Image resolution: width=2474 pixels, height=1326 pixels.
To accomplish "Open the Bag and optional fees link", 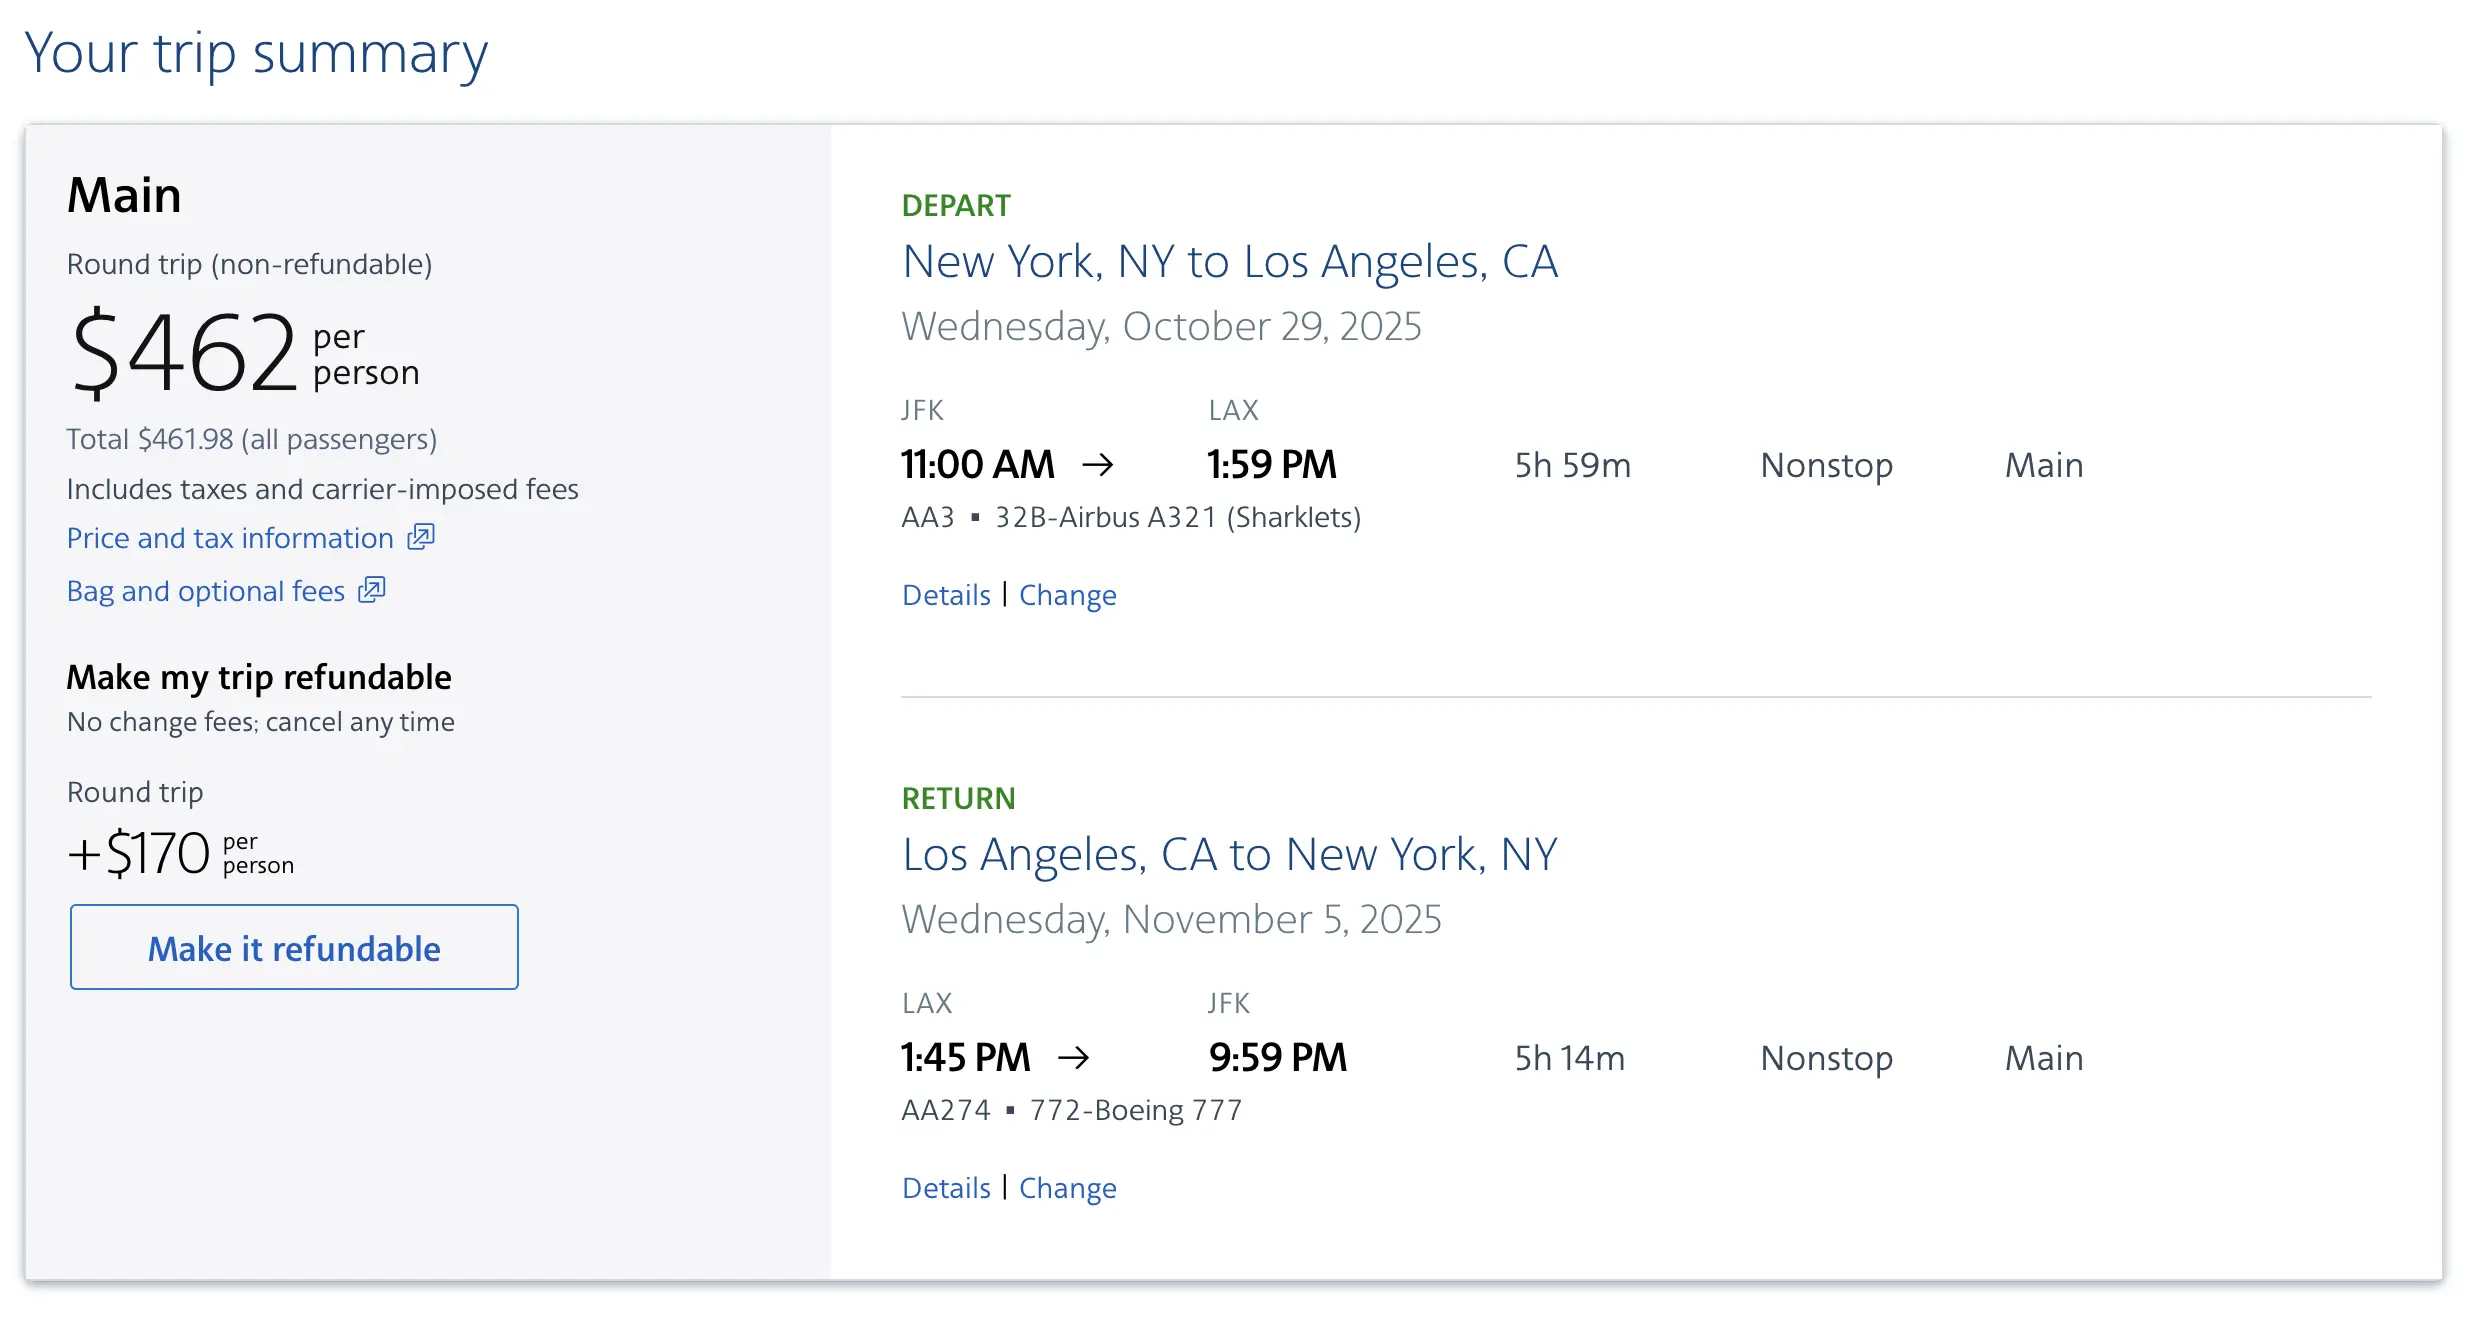I will (x=206, y=591).
